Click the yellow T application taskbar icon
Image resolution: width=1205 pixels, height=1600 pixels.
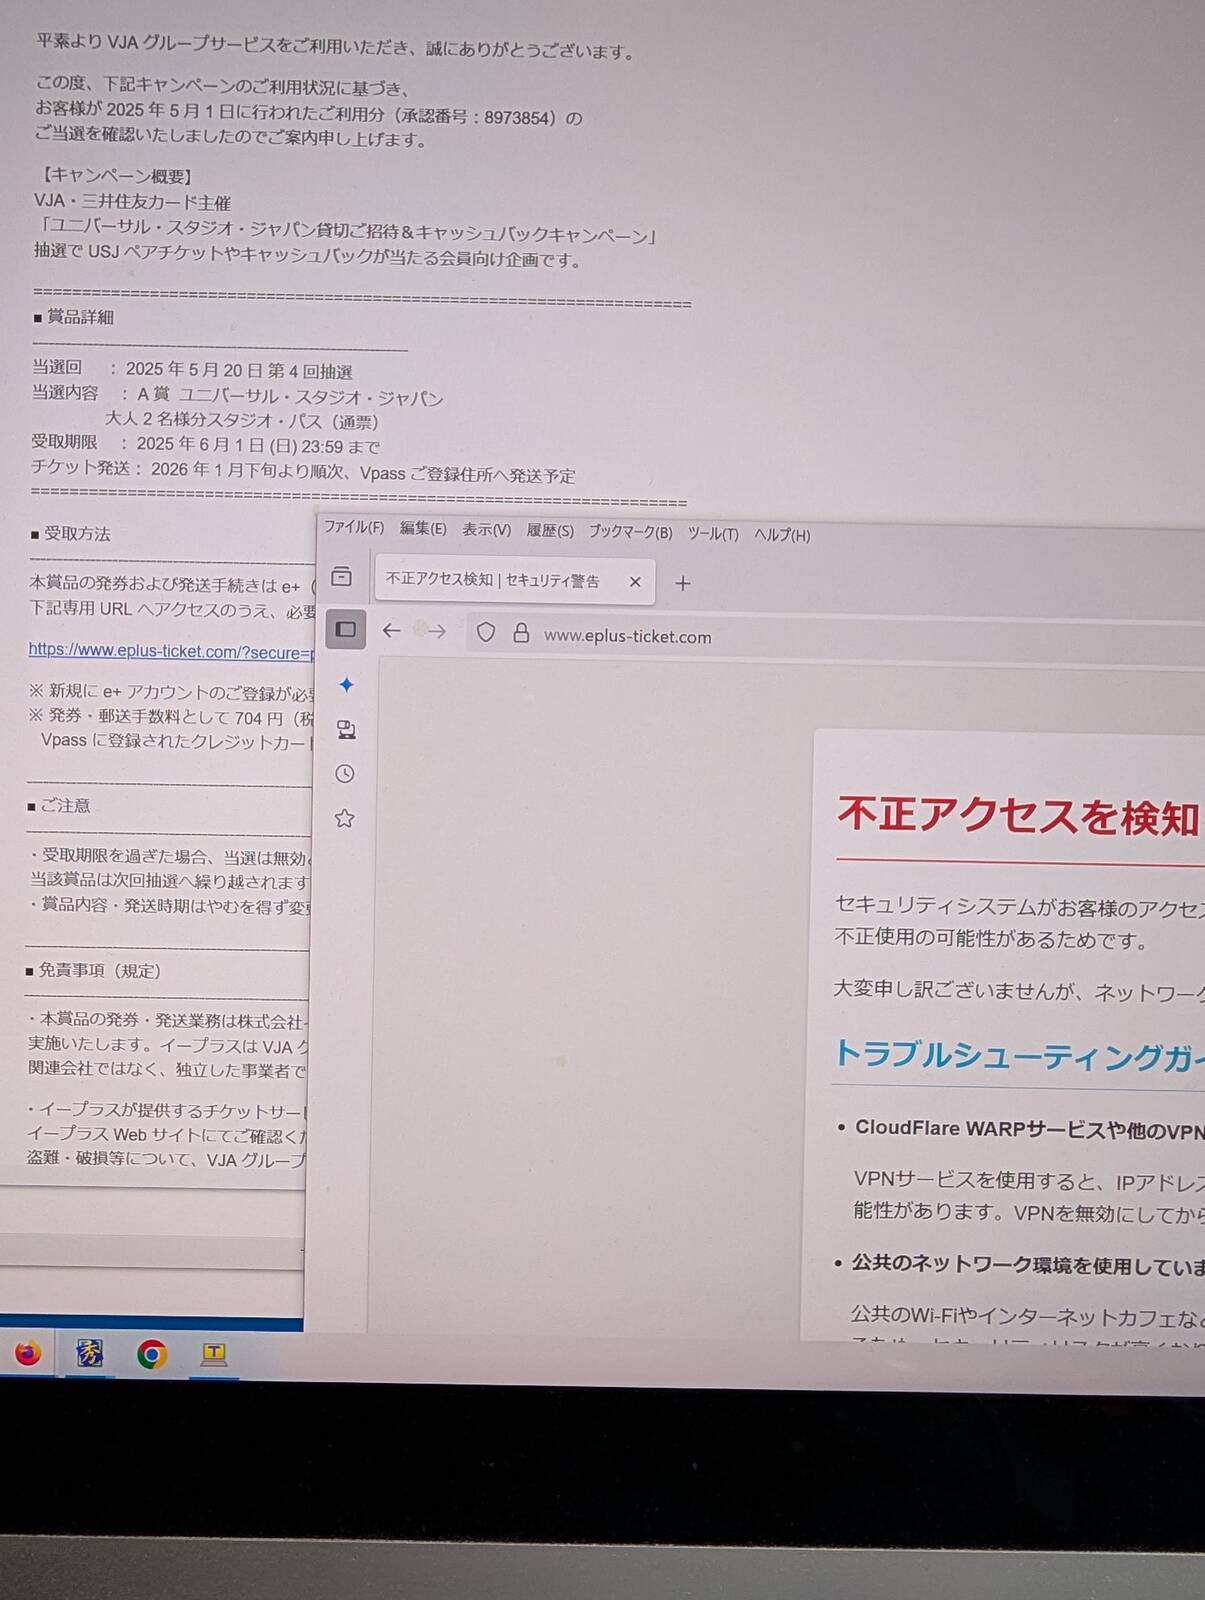tap(214, 1355)
